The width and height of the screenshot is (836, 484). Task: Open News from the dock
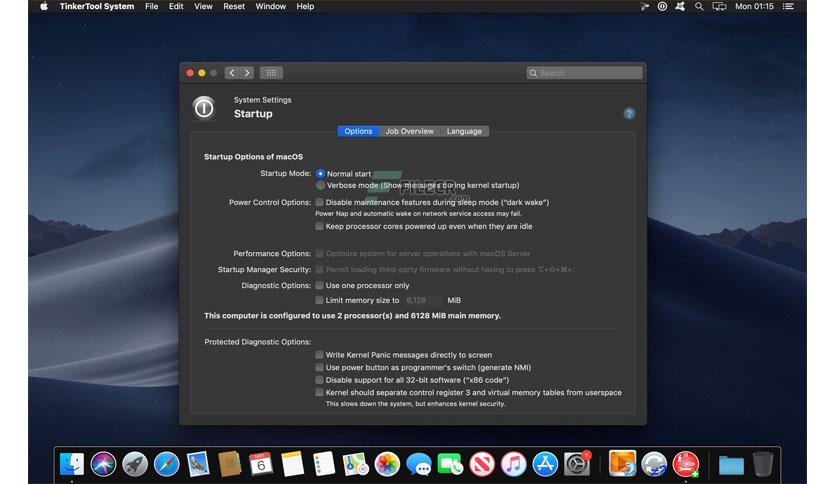point(482,464)
